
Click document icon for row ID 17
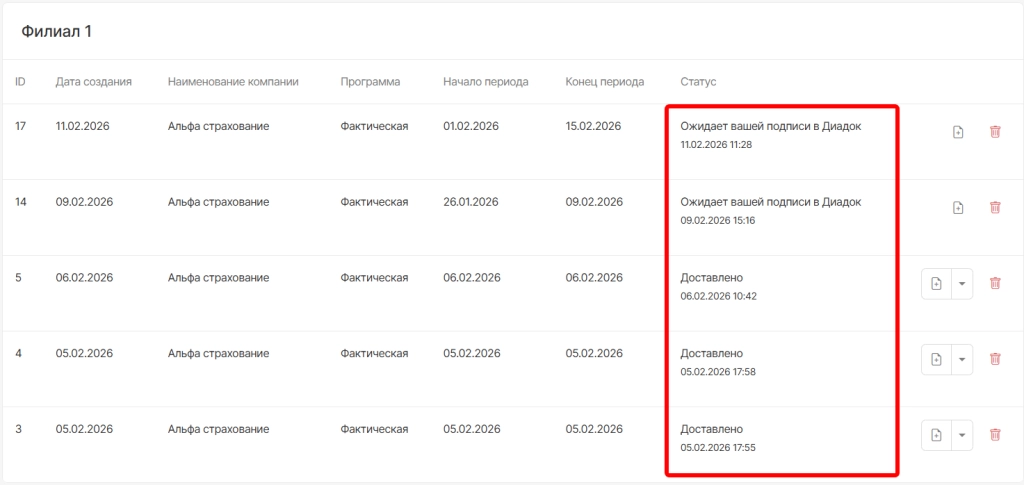pos(957,132)
